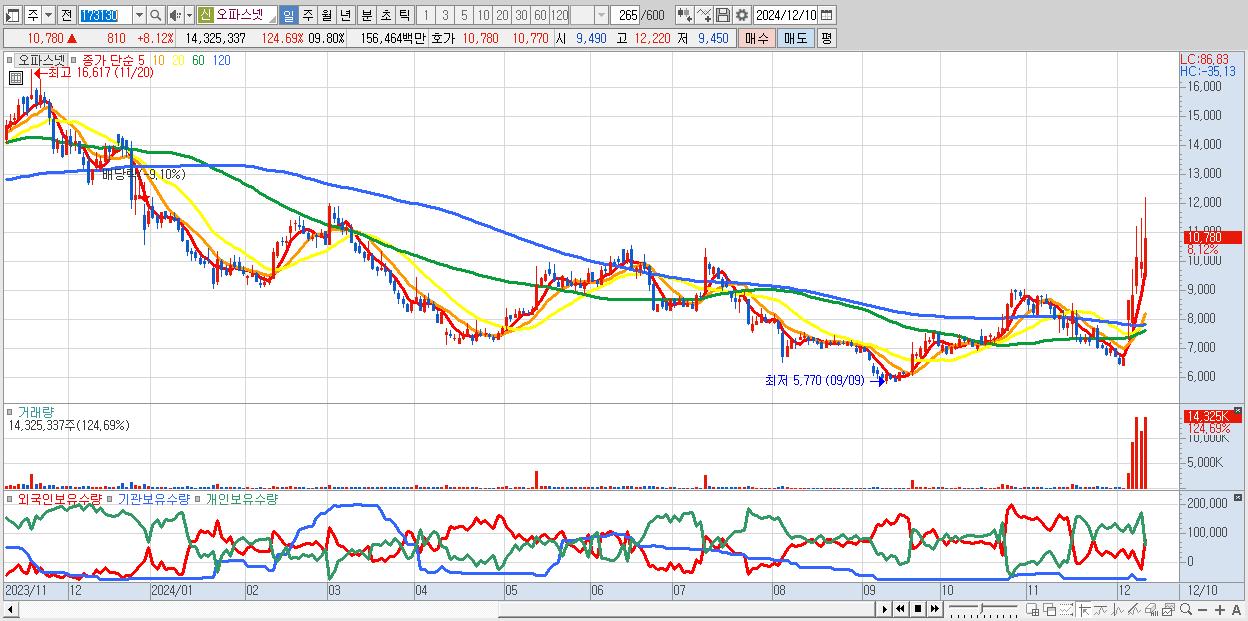Click the save floppy disk icon
Image resolution: width=1248 pixels, height=621 pixels.
coord(723,15)
